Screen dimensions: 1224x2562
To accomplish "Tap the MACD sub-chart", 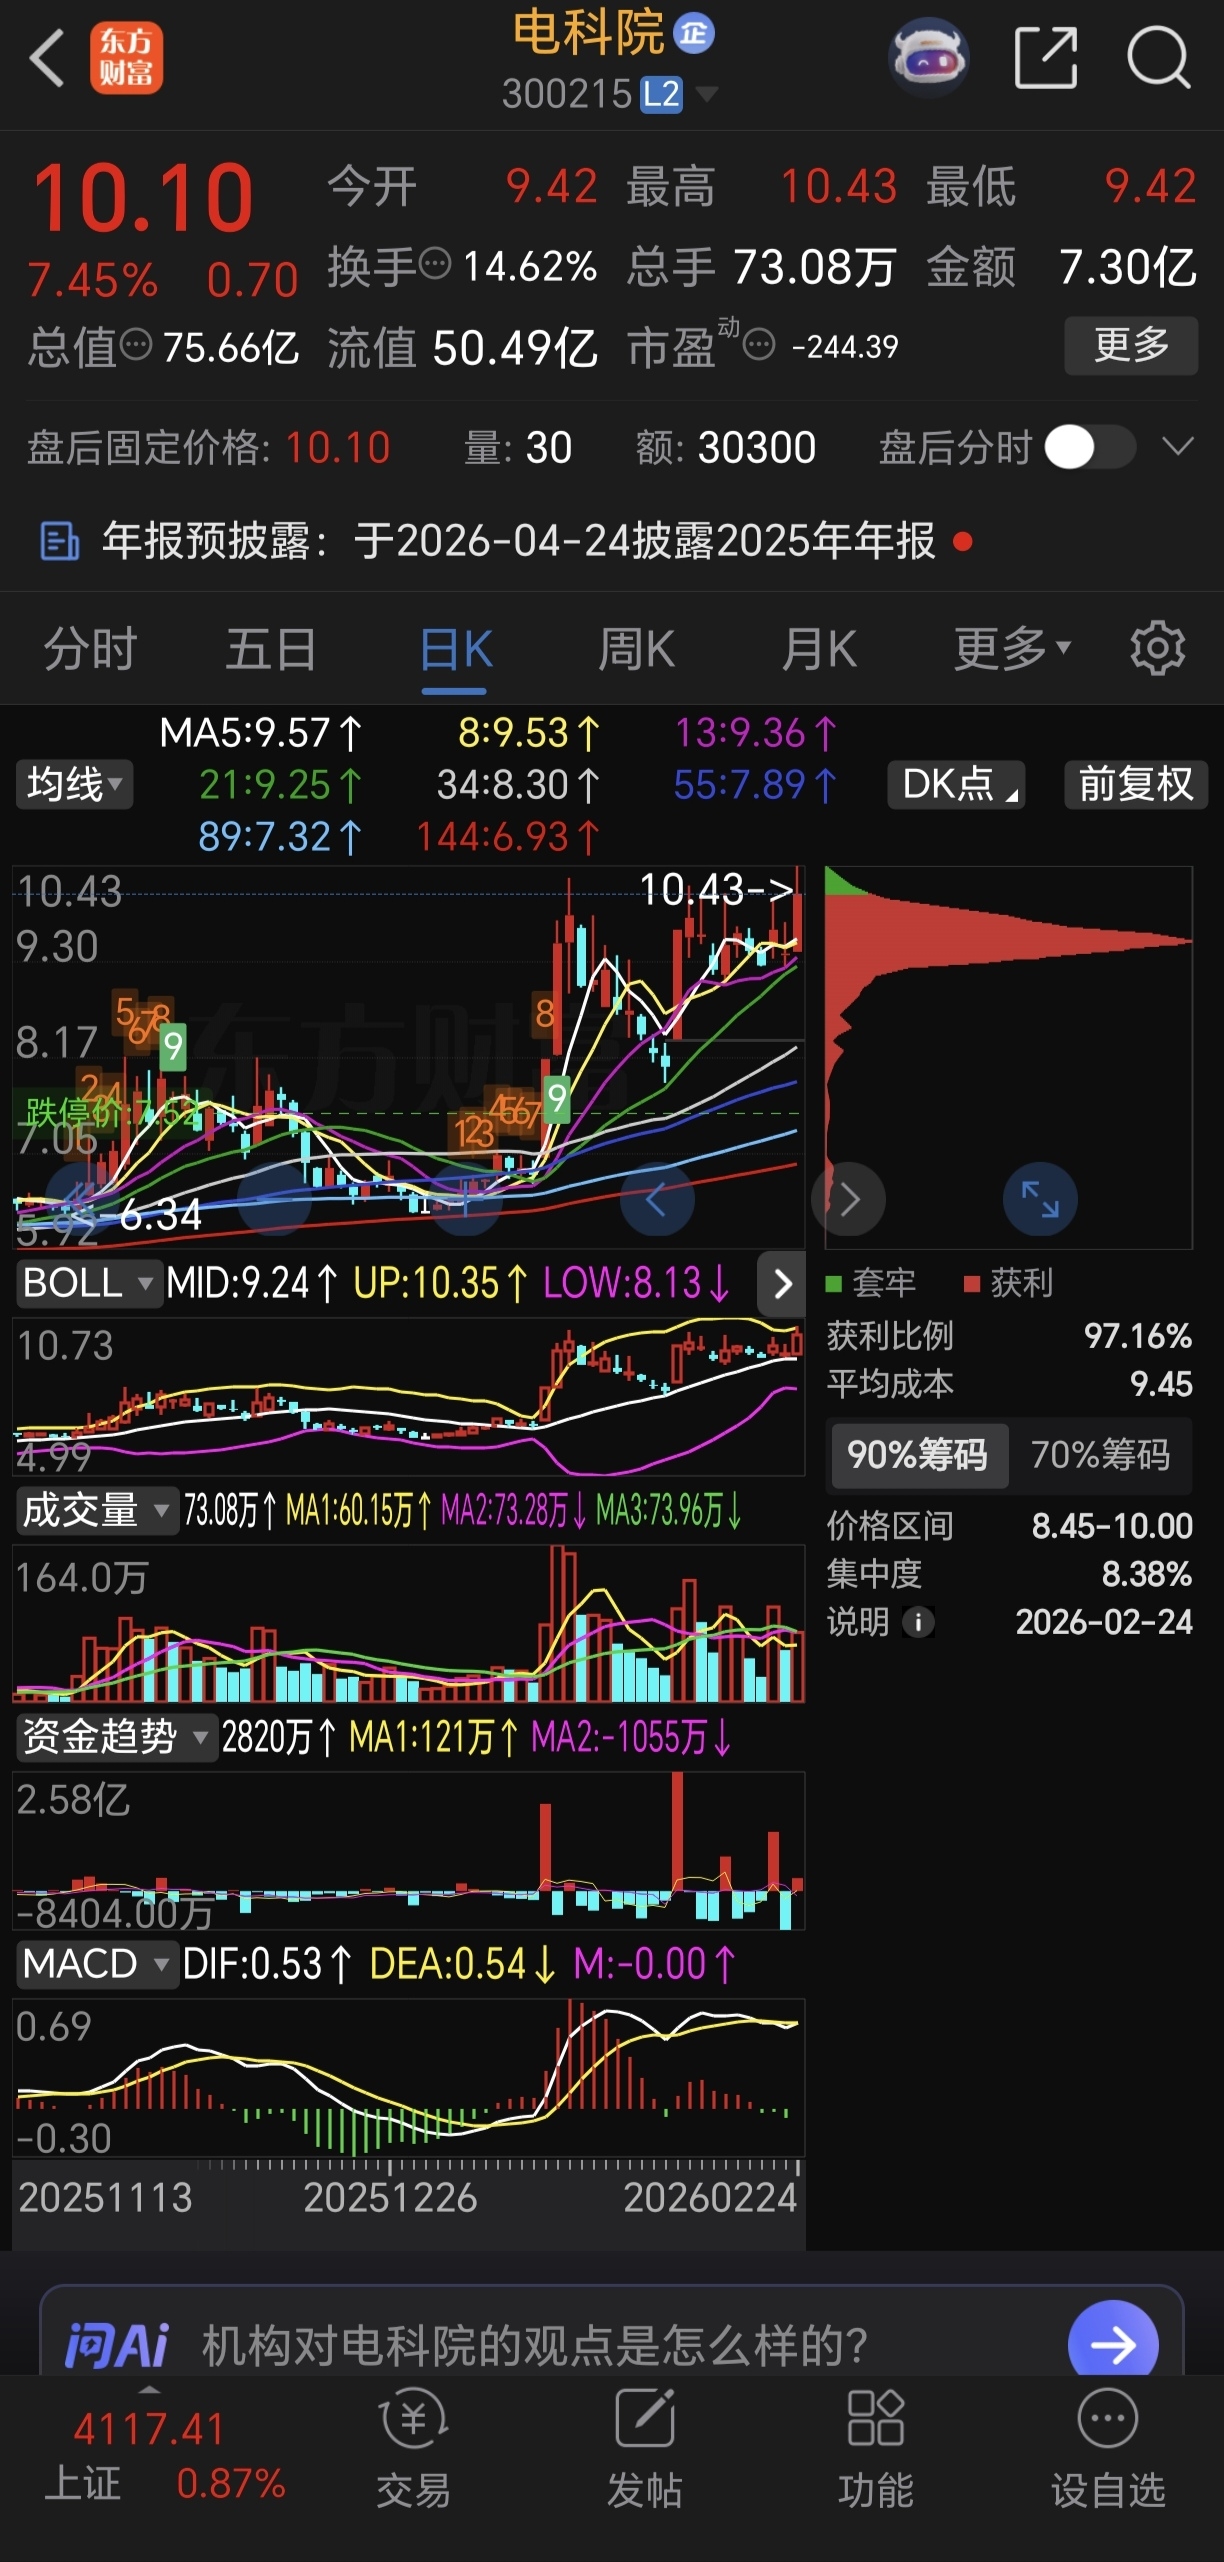I will coord(409,2078).
